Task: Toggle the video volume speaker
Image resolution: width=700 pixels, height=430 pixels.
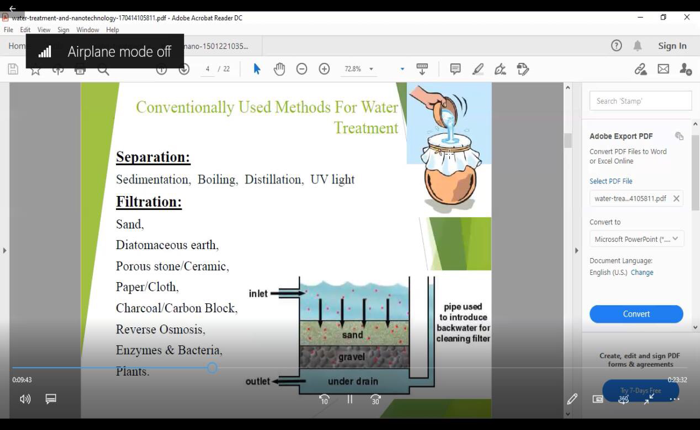Action: (x=25, y=399)
